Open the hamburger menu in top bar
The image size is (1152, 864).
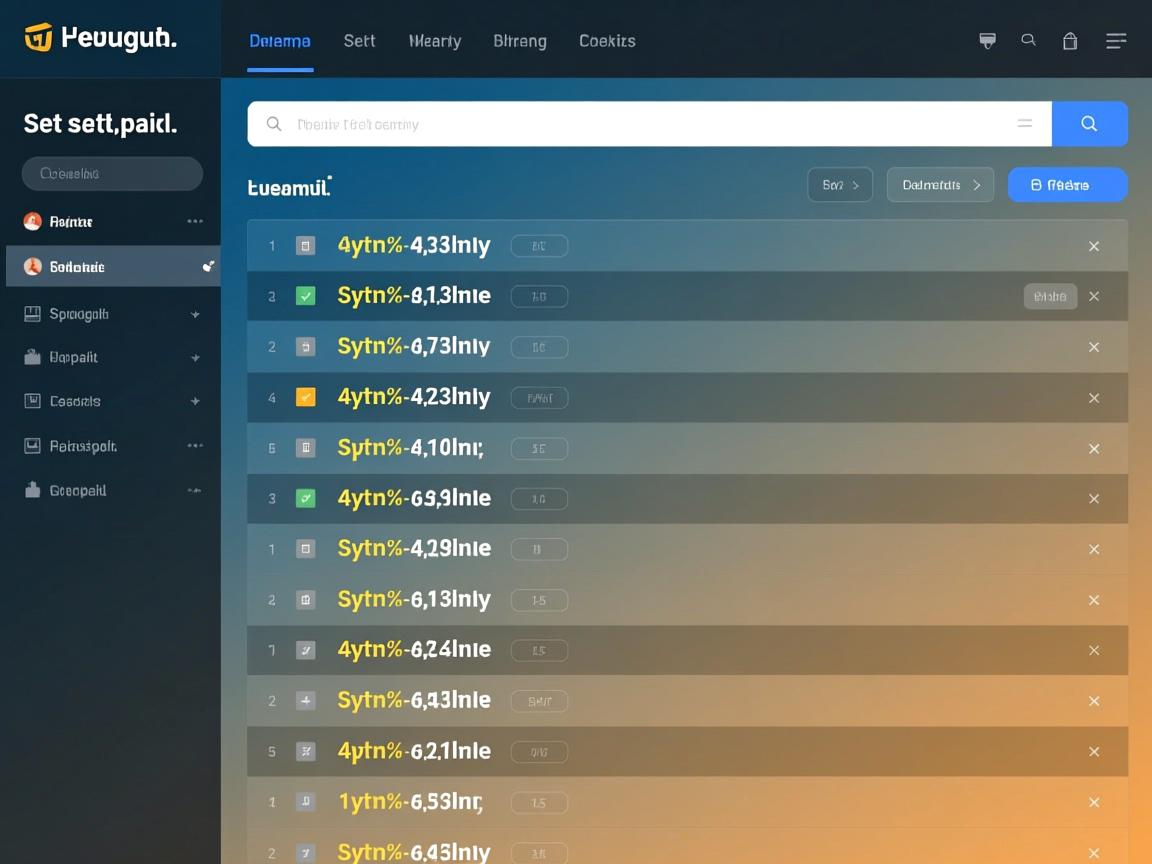1116,41
